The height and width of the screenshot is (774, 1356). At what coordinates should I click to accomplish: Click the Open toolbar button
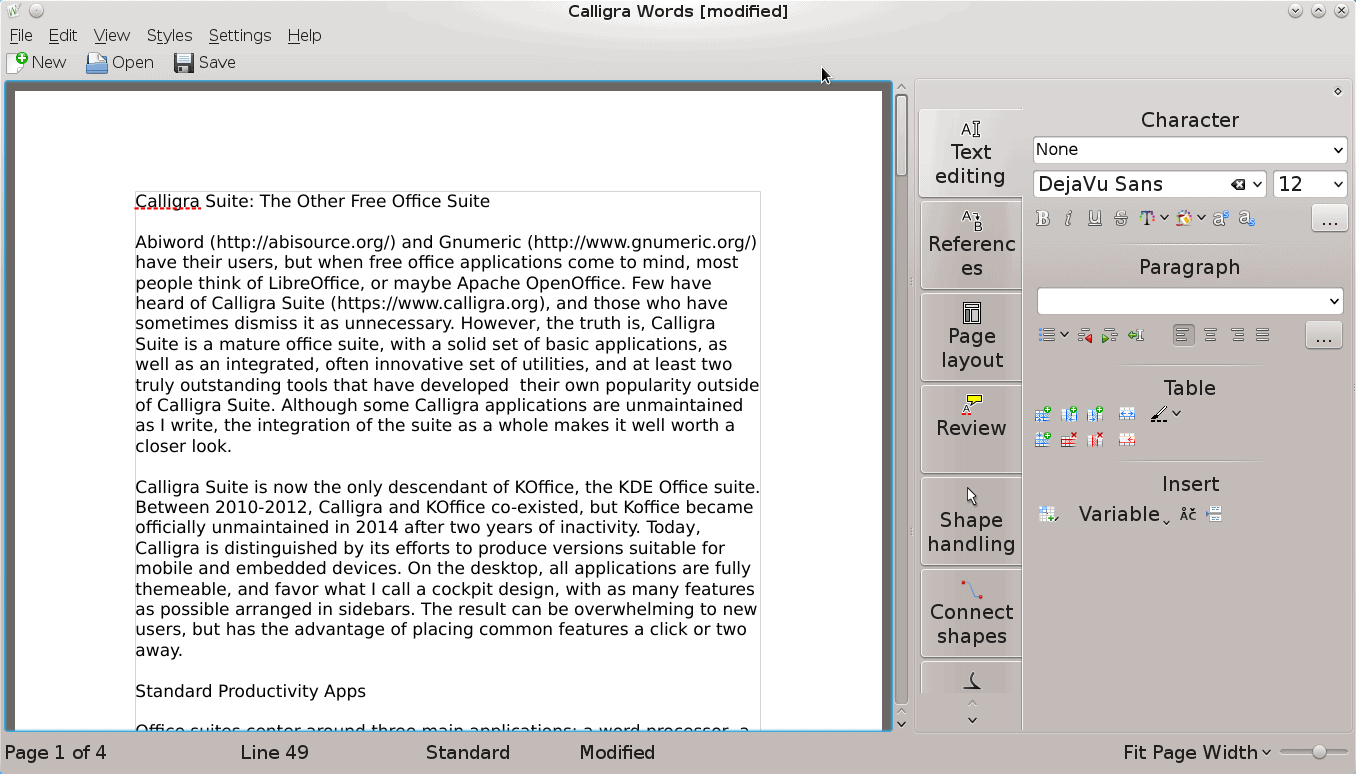point(120,62)
